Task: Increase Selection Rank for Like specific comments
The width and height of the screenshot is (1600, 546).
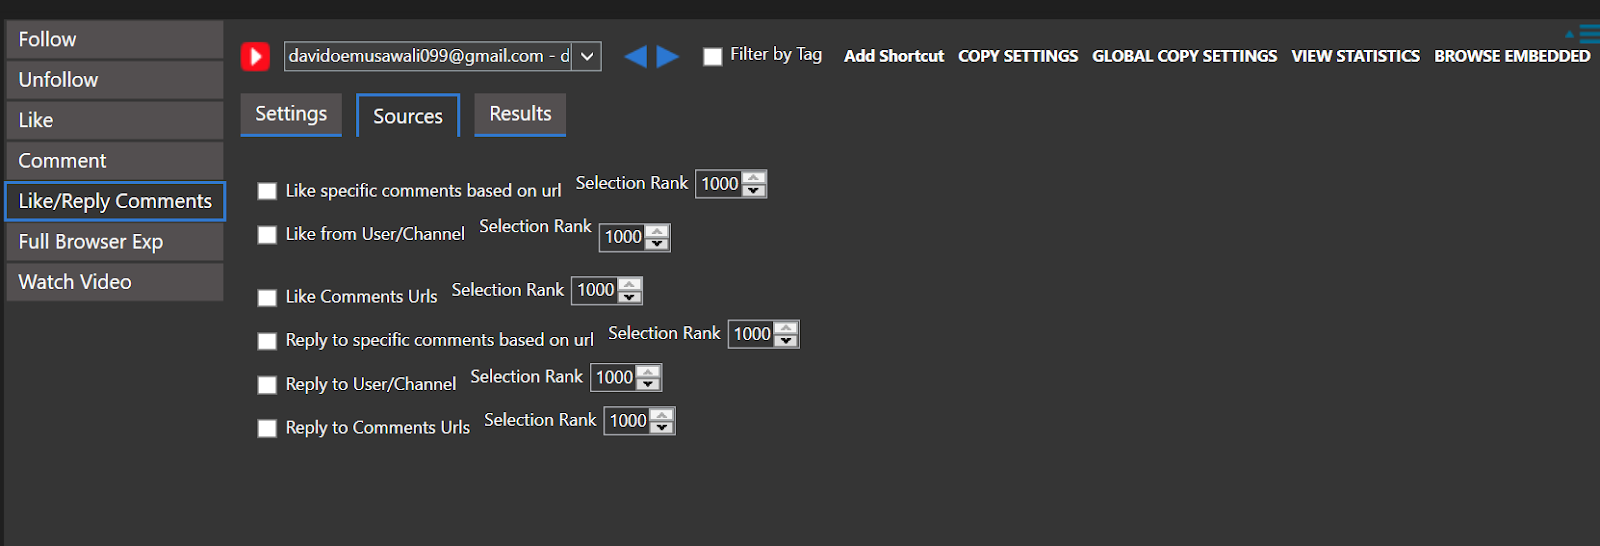Action: (x=754, y=178)
